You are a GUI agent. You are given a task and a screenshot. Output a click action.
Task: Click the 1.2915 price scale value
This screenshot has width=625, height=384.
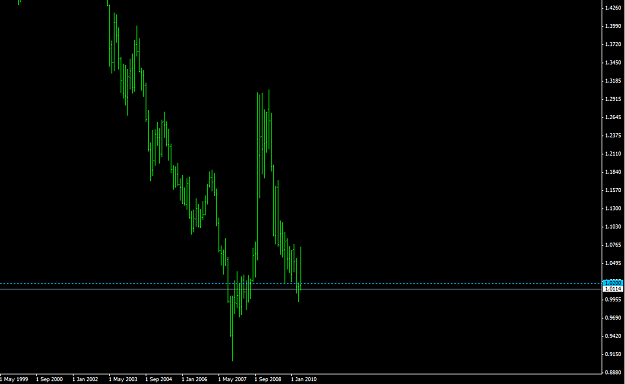(613, 99)
